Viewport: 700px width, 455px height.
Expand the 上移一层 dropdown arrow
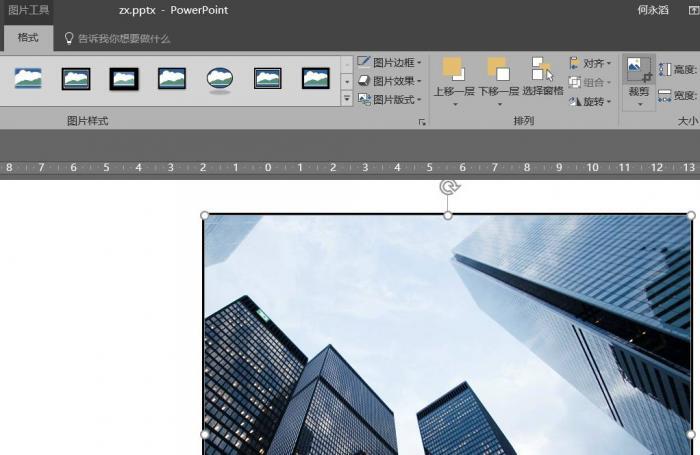pos(455,104)
